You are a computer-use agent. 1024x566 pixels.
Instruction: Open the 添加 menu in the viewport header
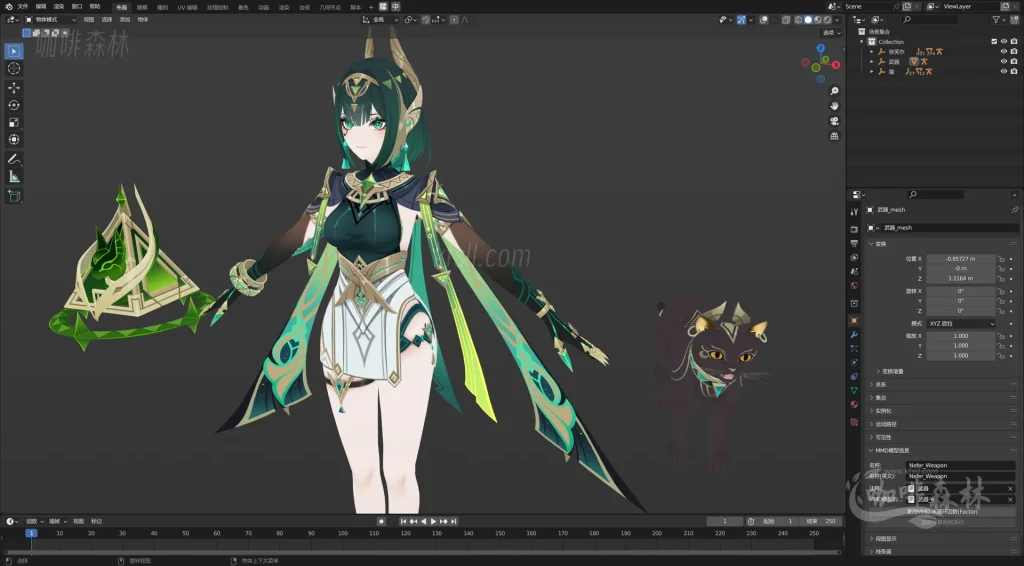click(125, 20)
